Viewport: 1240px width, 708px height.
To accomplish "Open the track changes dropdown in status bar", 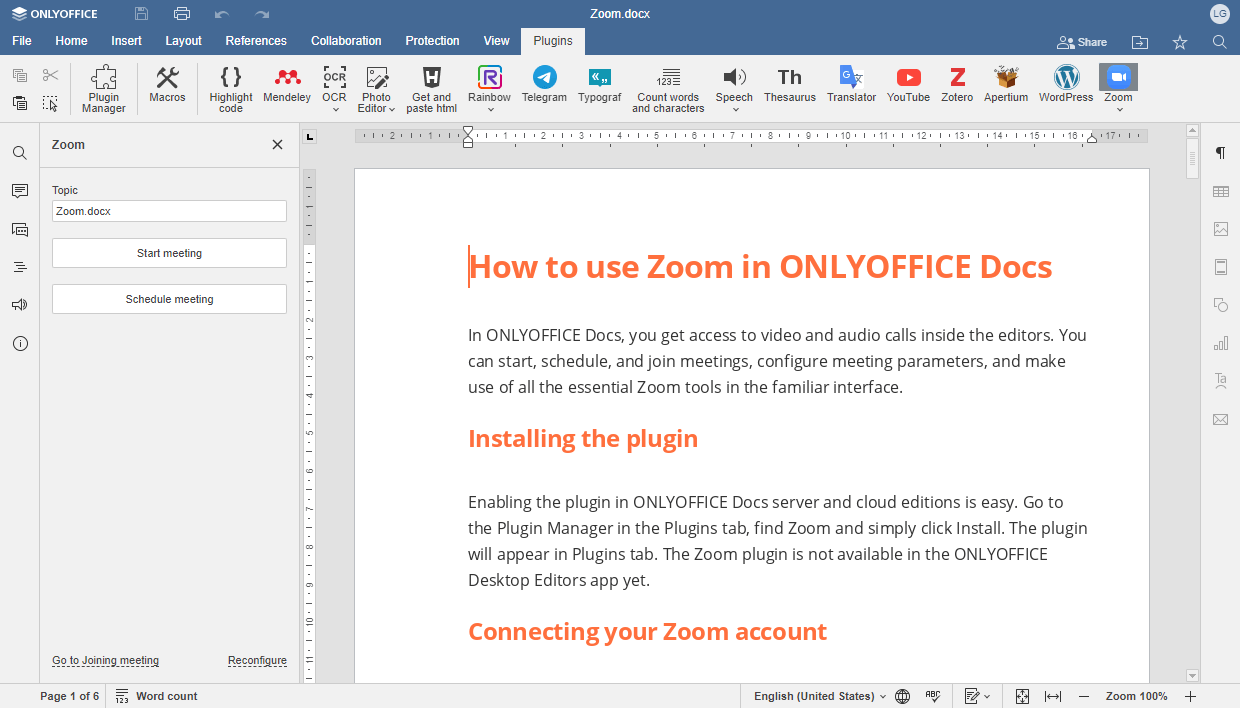I will [x=977, y=696].
